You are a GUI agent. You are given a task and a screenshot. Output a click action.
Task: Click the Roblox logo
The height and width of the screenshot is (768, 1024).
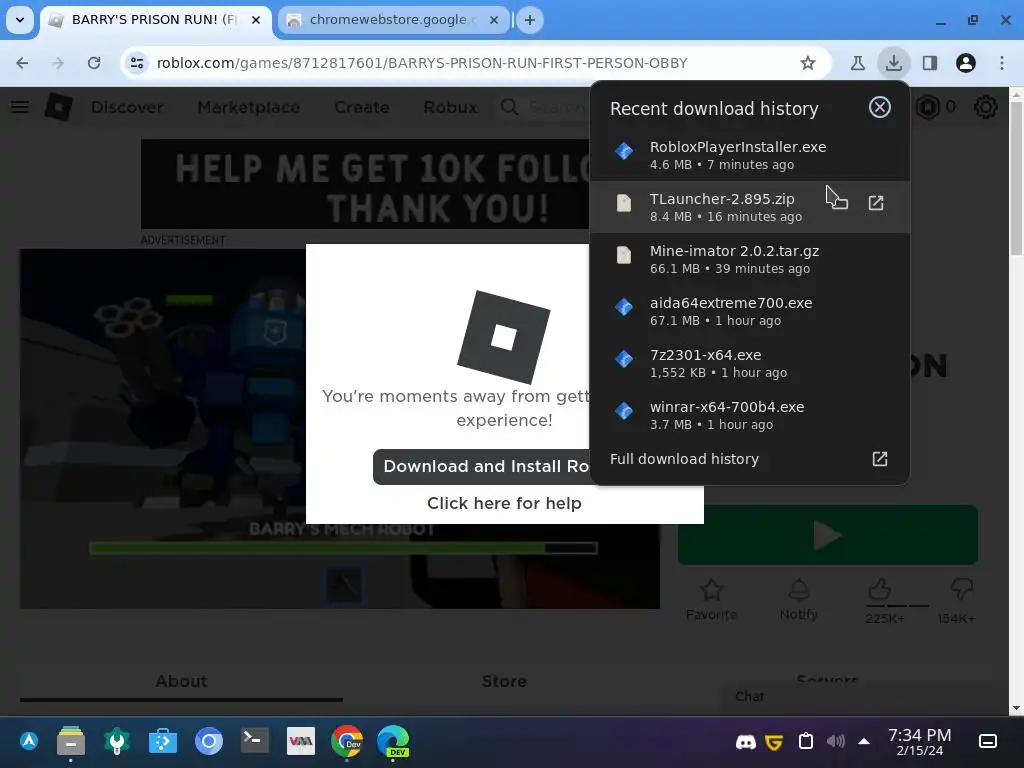point(58,106)
